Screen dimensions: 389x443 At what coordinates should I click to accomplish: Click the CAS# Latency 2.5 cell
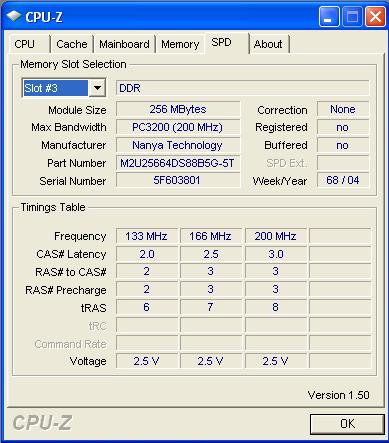point(211,254)
